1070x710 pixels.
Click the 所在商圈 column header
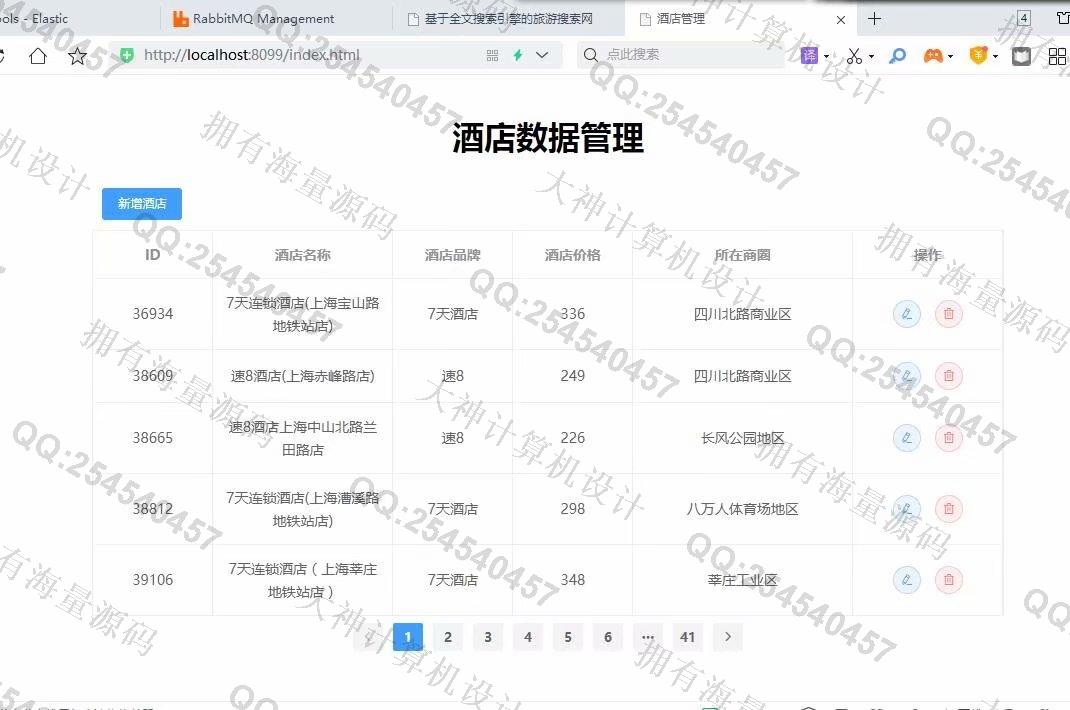pos(742,255)
